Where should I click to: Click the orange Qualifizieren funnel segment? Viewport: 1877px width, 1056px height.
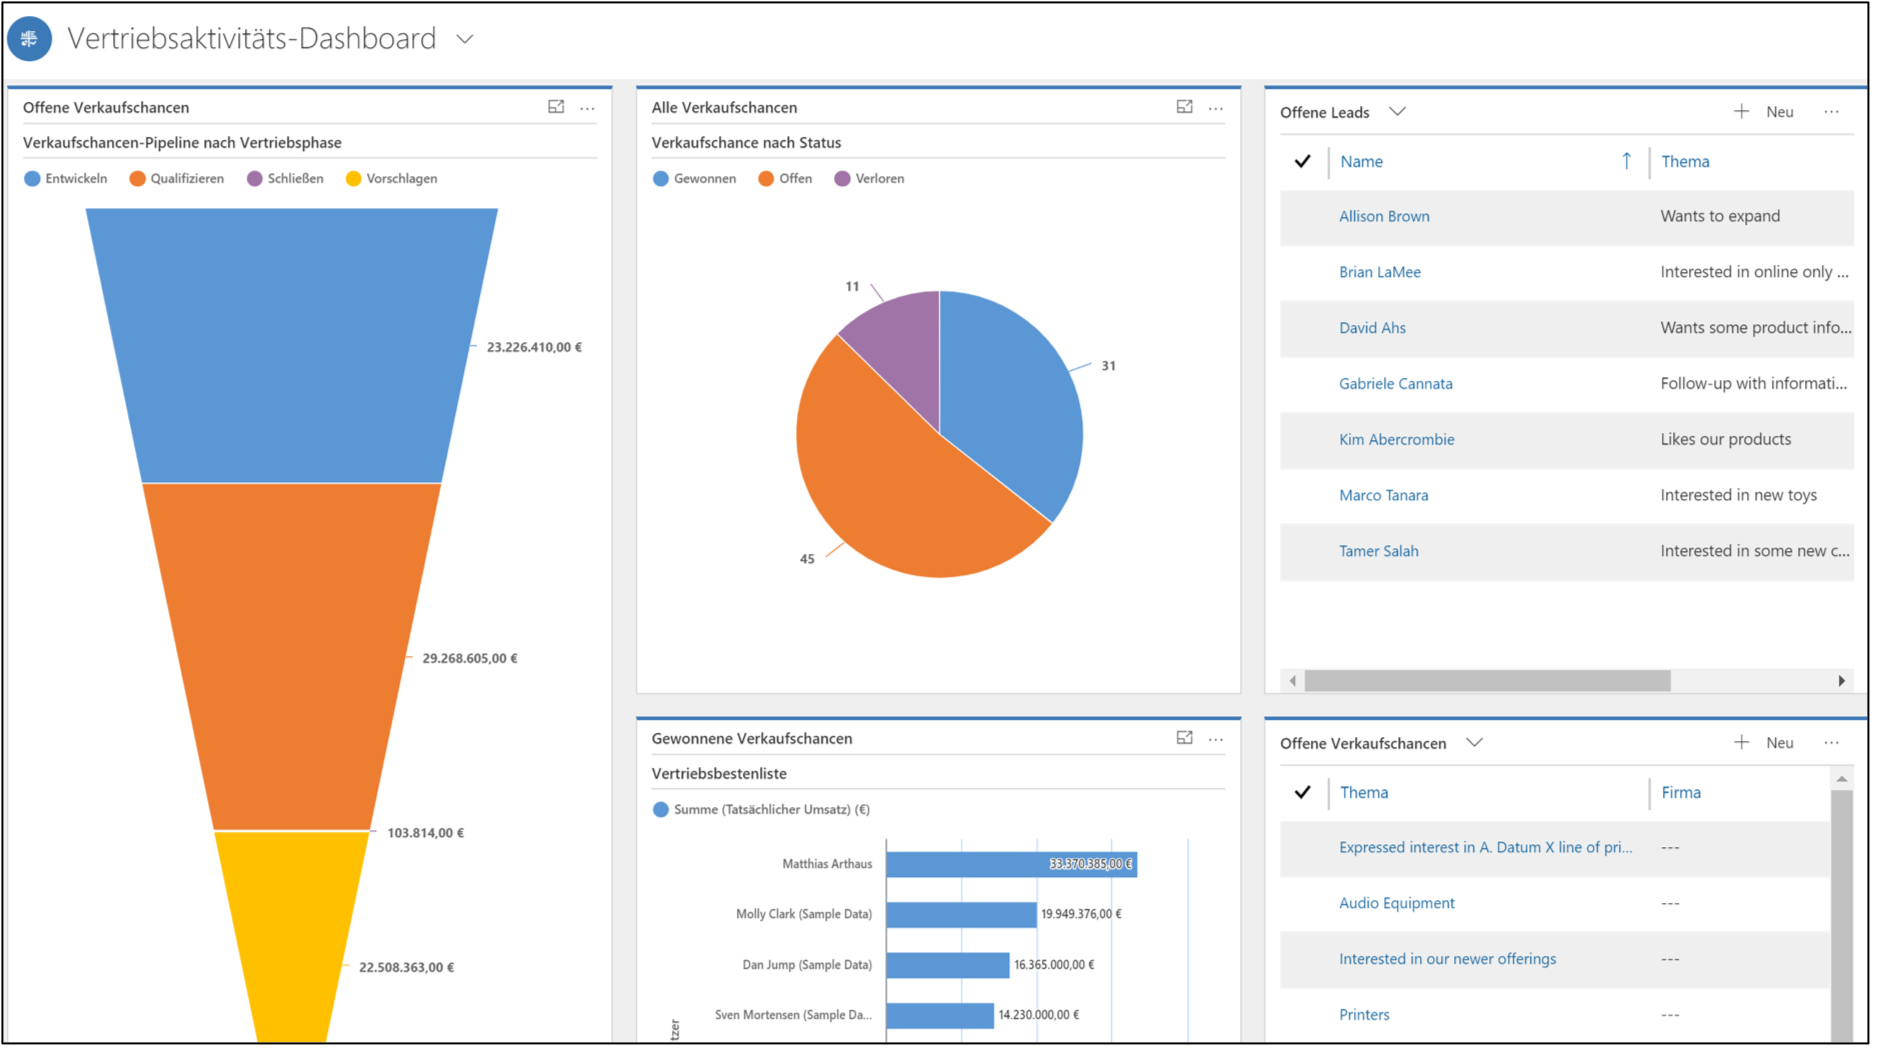(292, 656)
